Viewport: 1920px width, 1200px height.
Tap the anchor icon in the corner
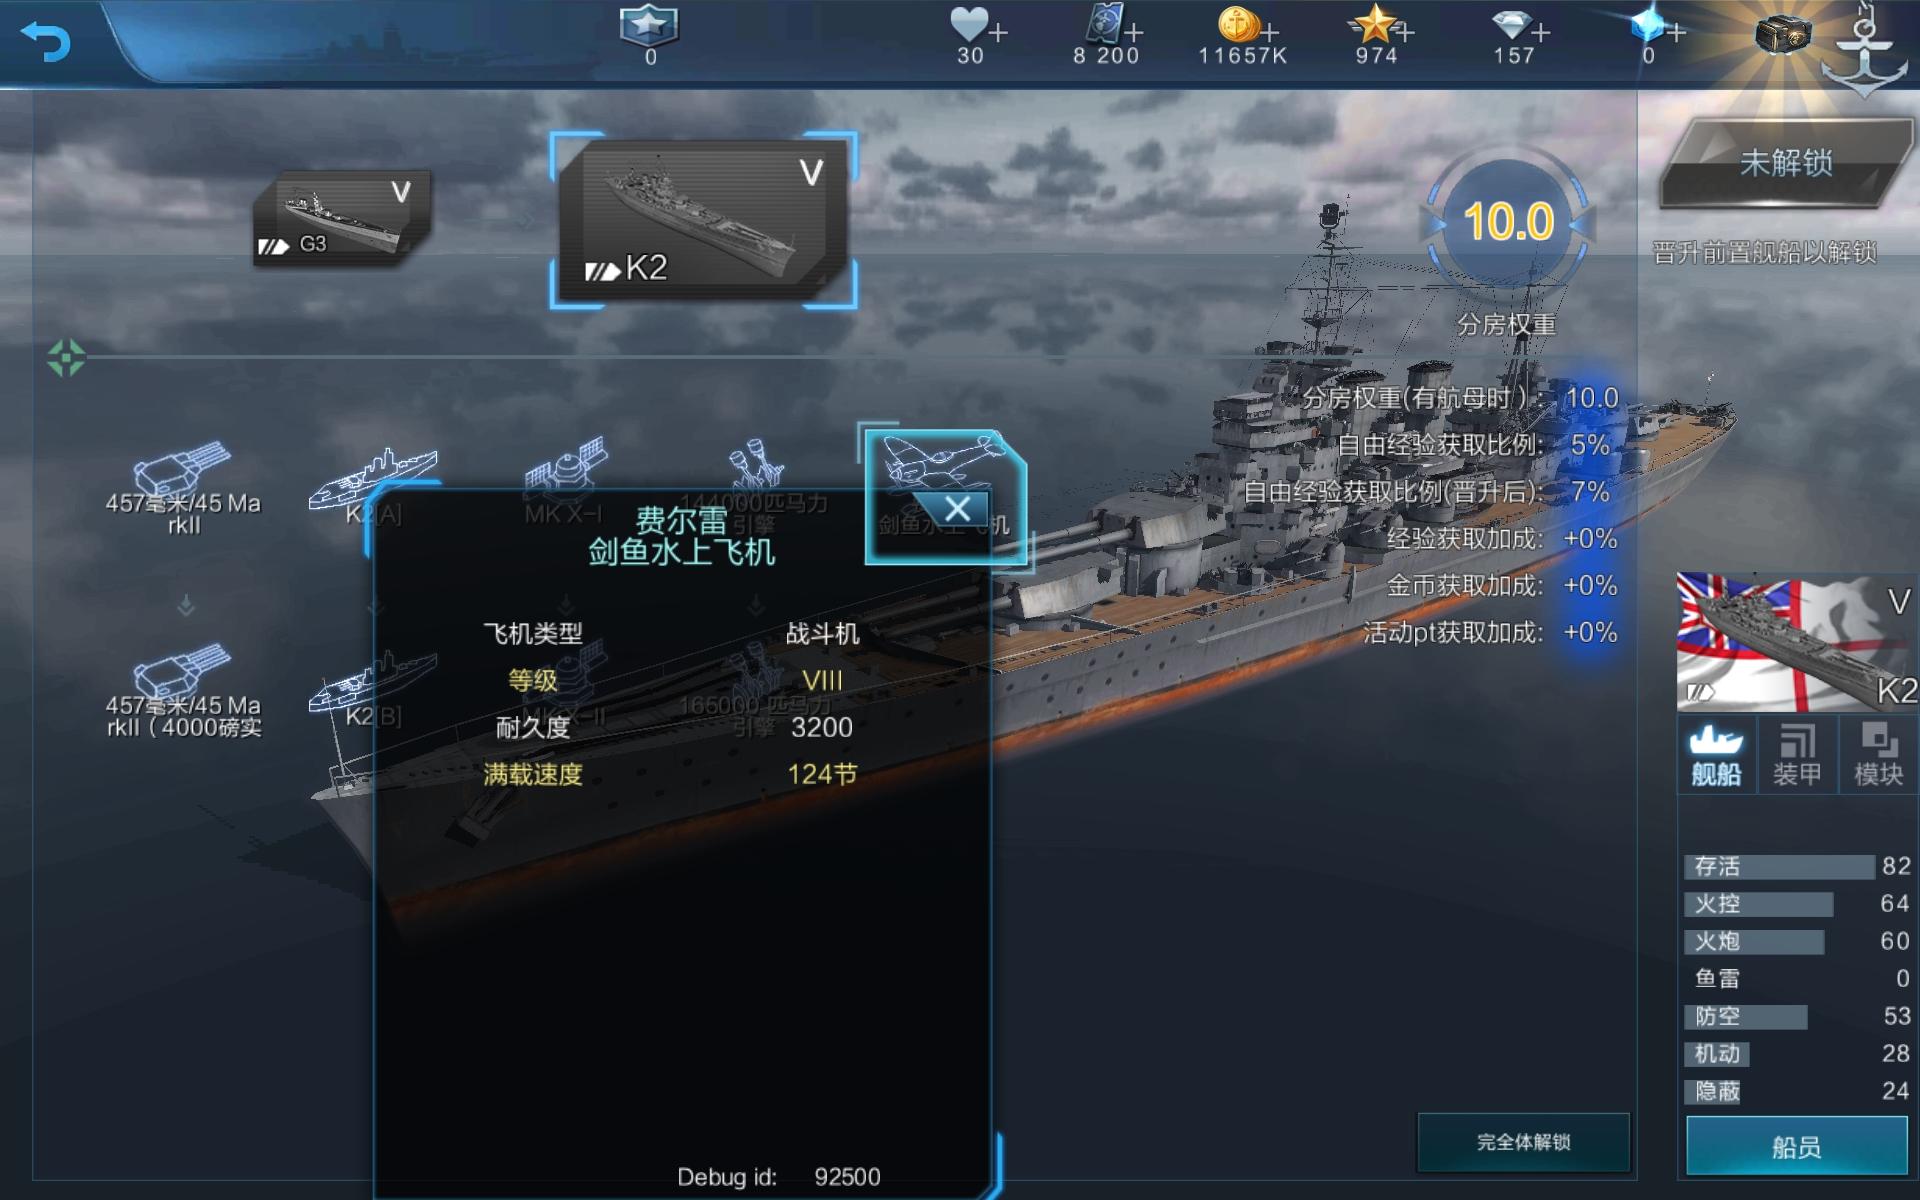click(x=1865, y=50)
